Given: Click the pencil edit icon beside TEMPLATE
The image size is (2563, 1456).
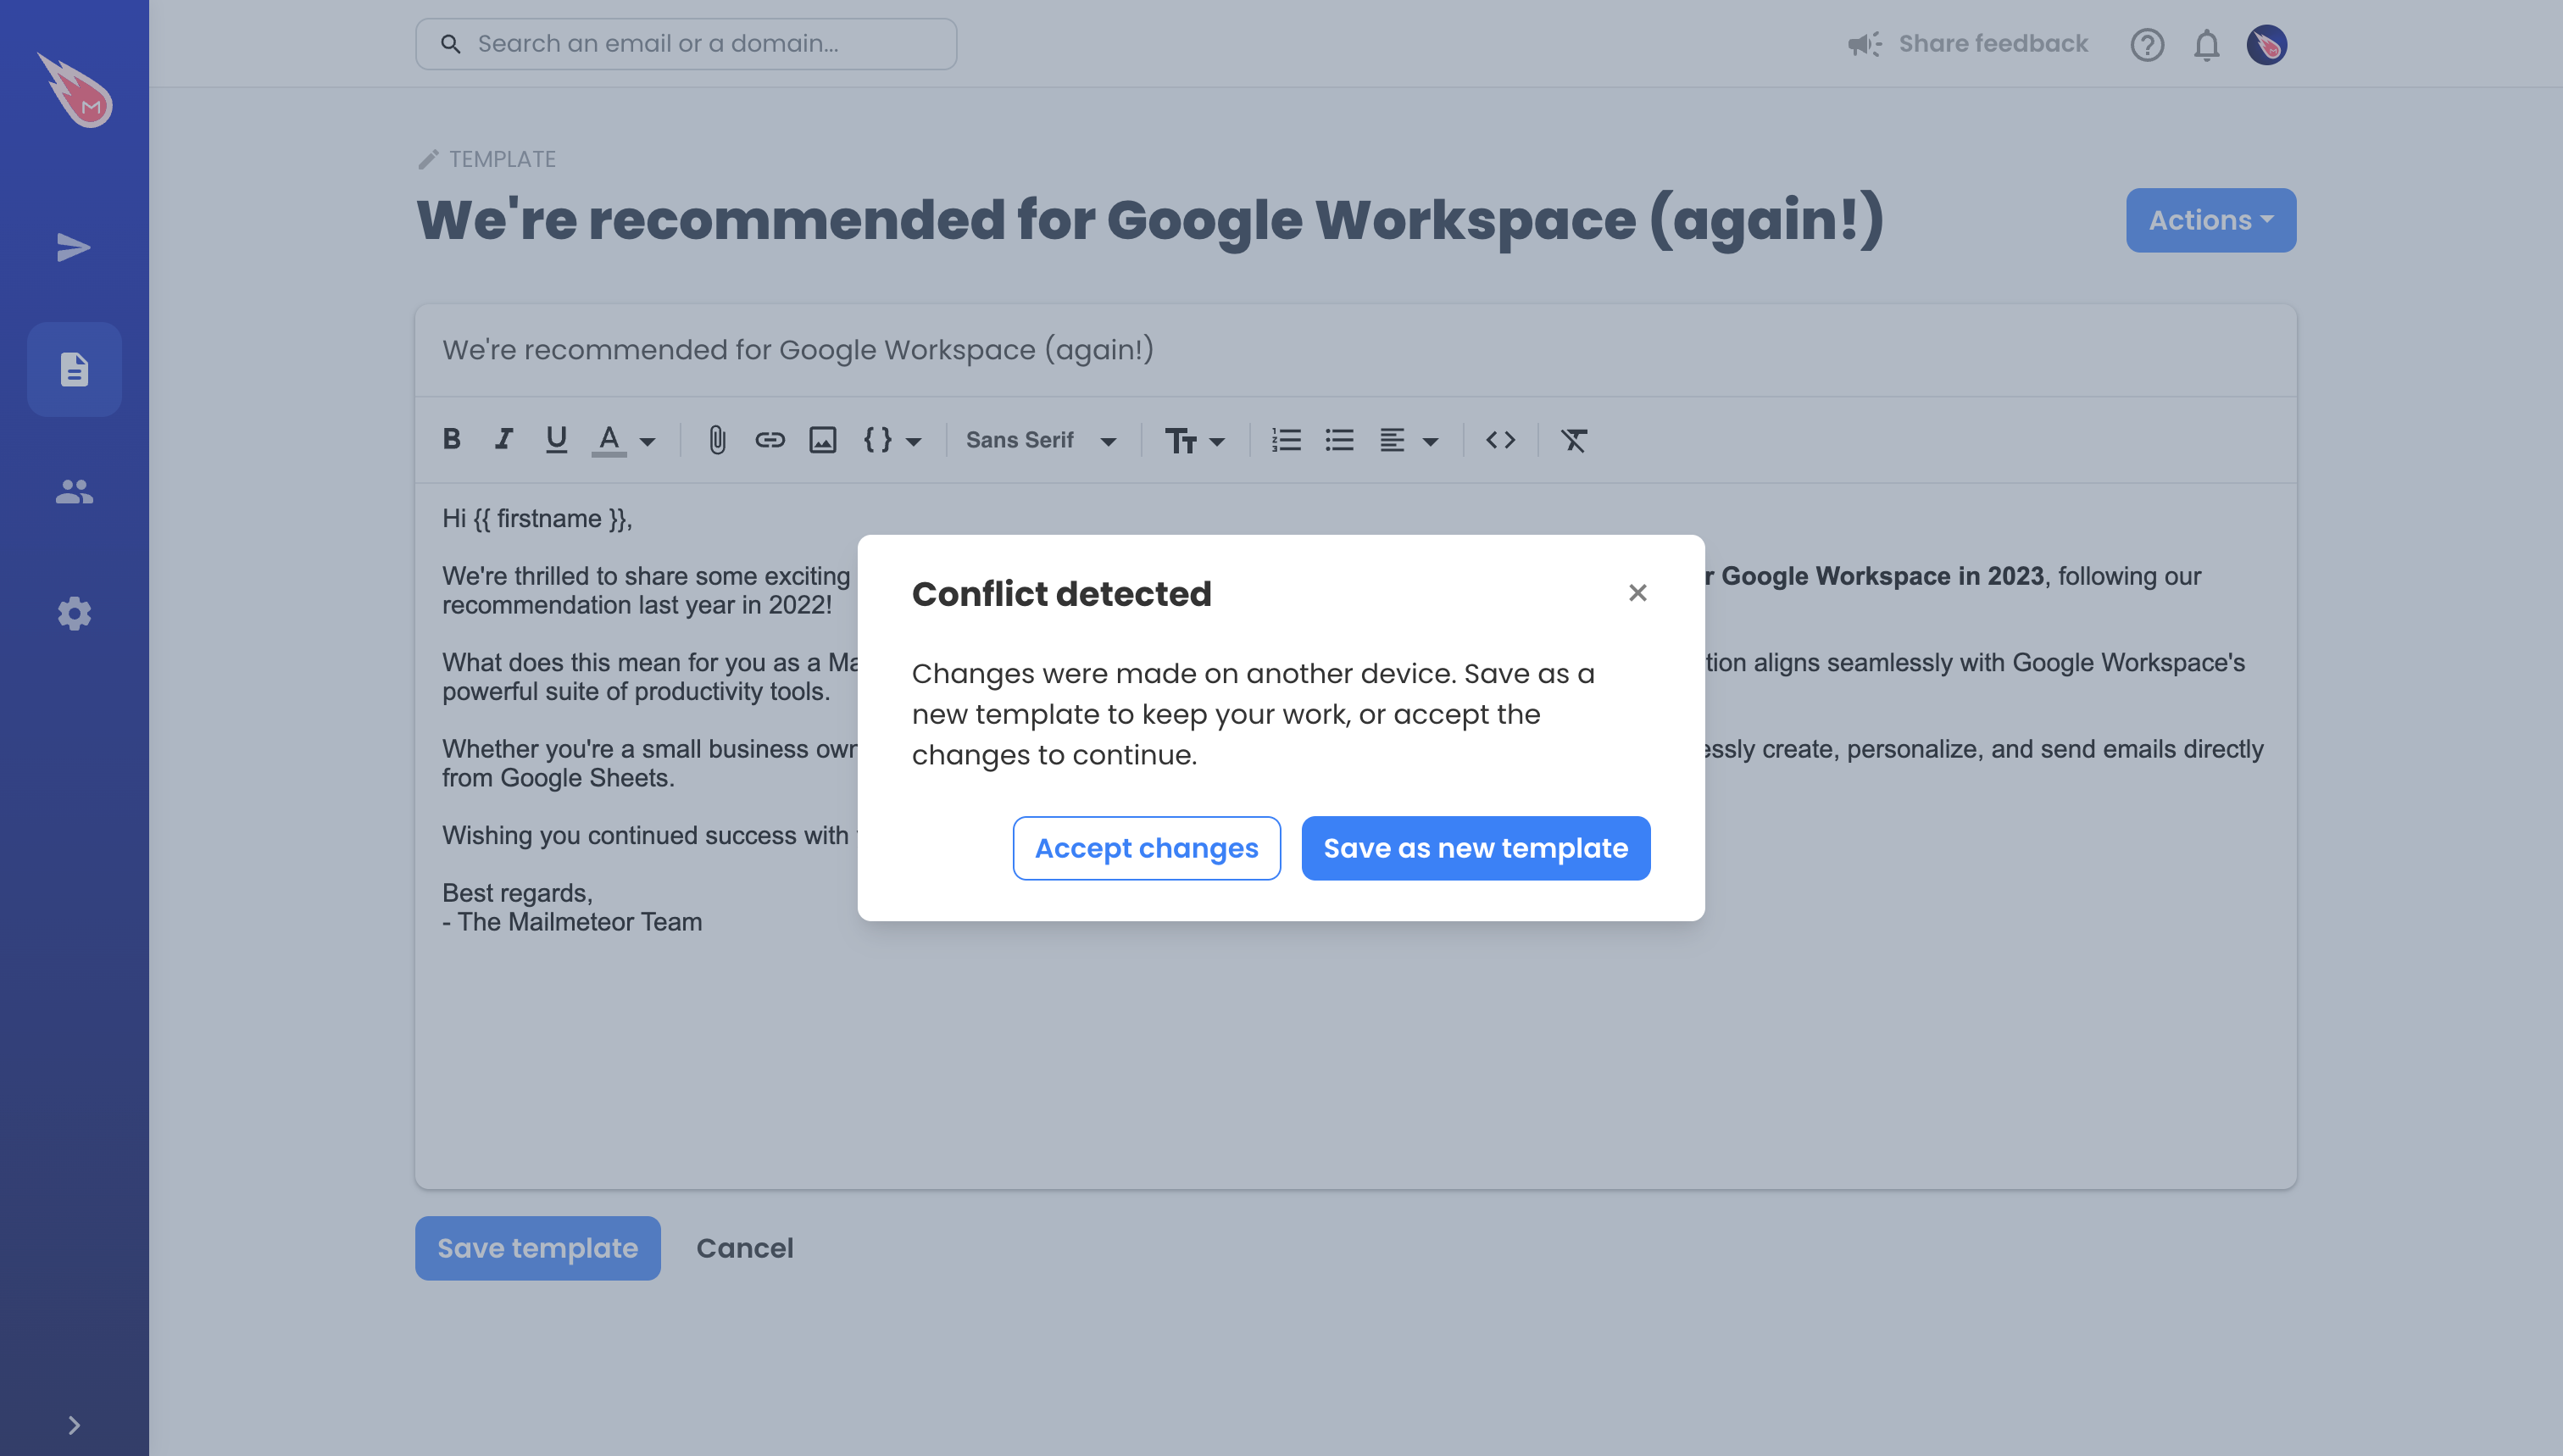Looking at the screenshot, I should [429, 159].
